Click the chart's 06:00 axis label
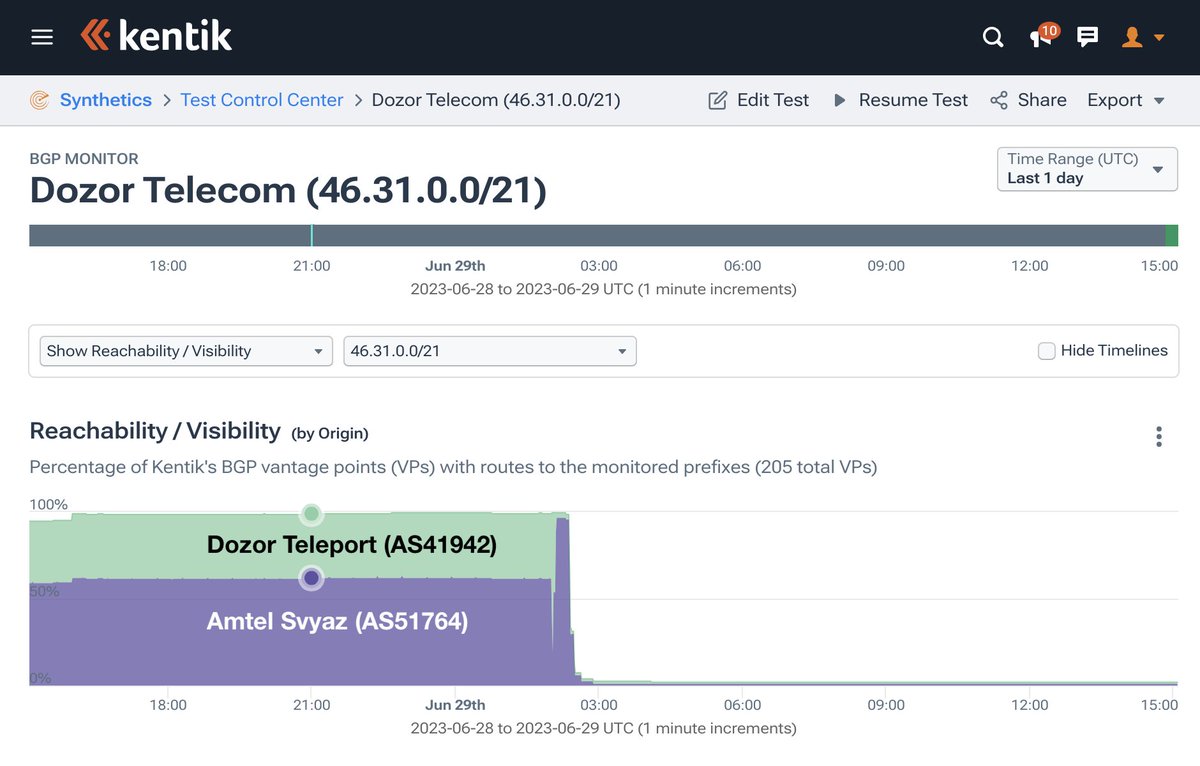This screenshot has height=766, width=1200. point(743,705)
